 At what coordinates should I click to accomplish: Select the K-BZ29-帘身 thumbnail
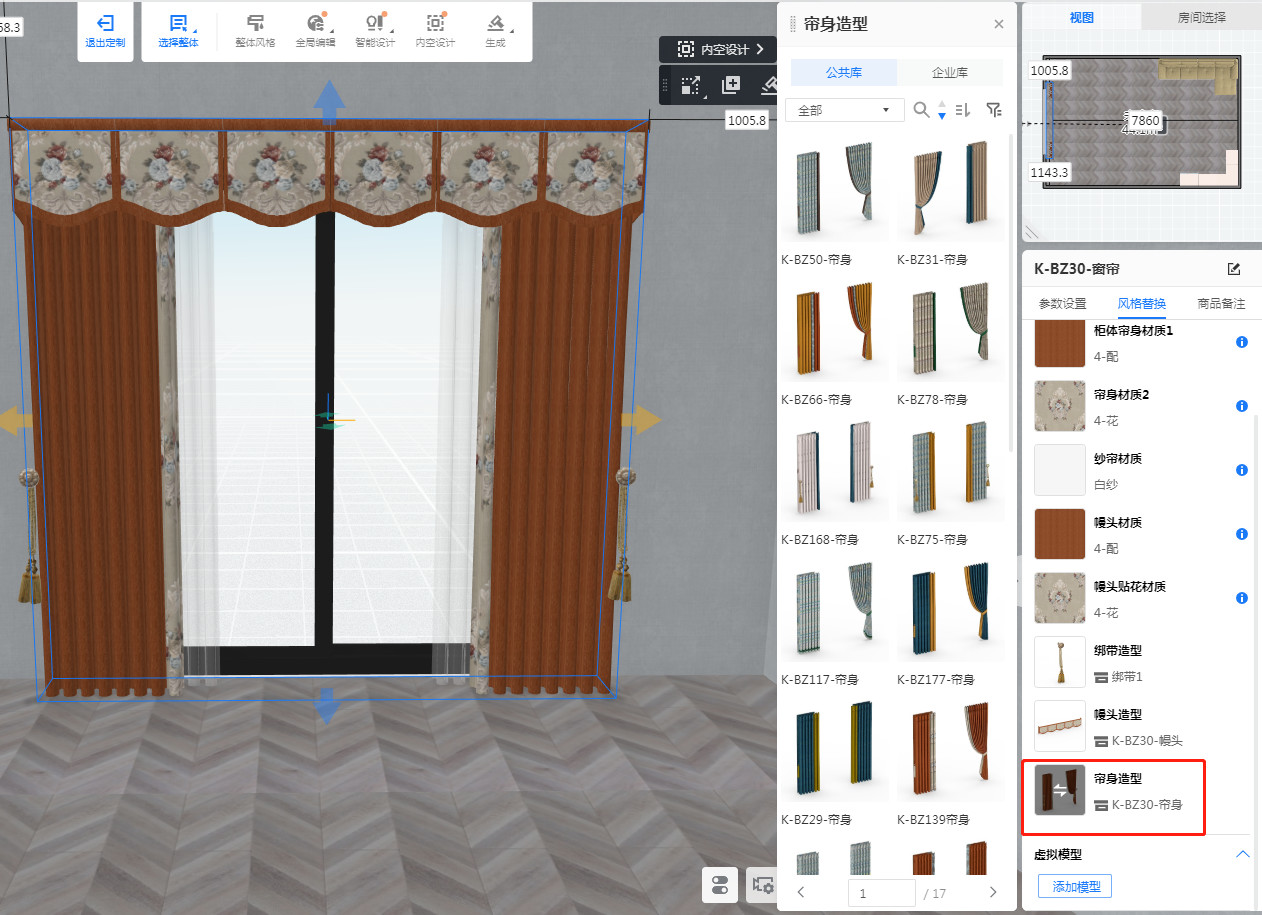point(834,746)
